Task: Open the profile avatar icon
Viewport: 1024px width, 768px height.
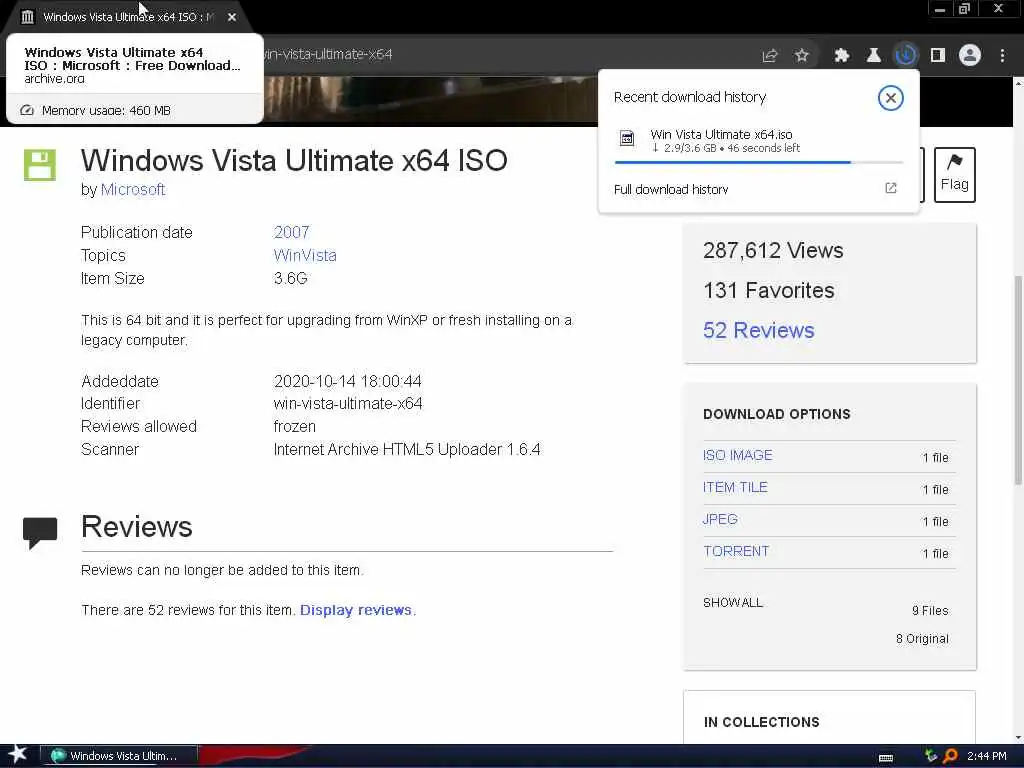Action: coord(970,56)
